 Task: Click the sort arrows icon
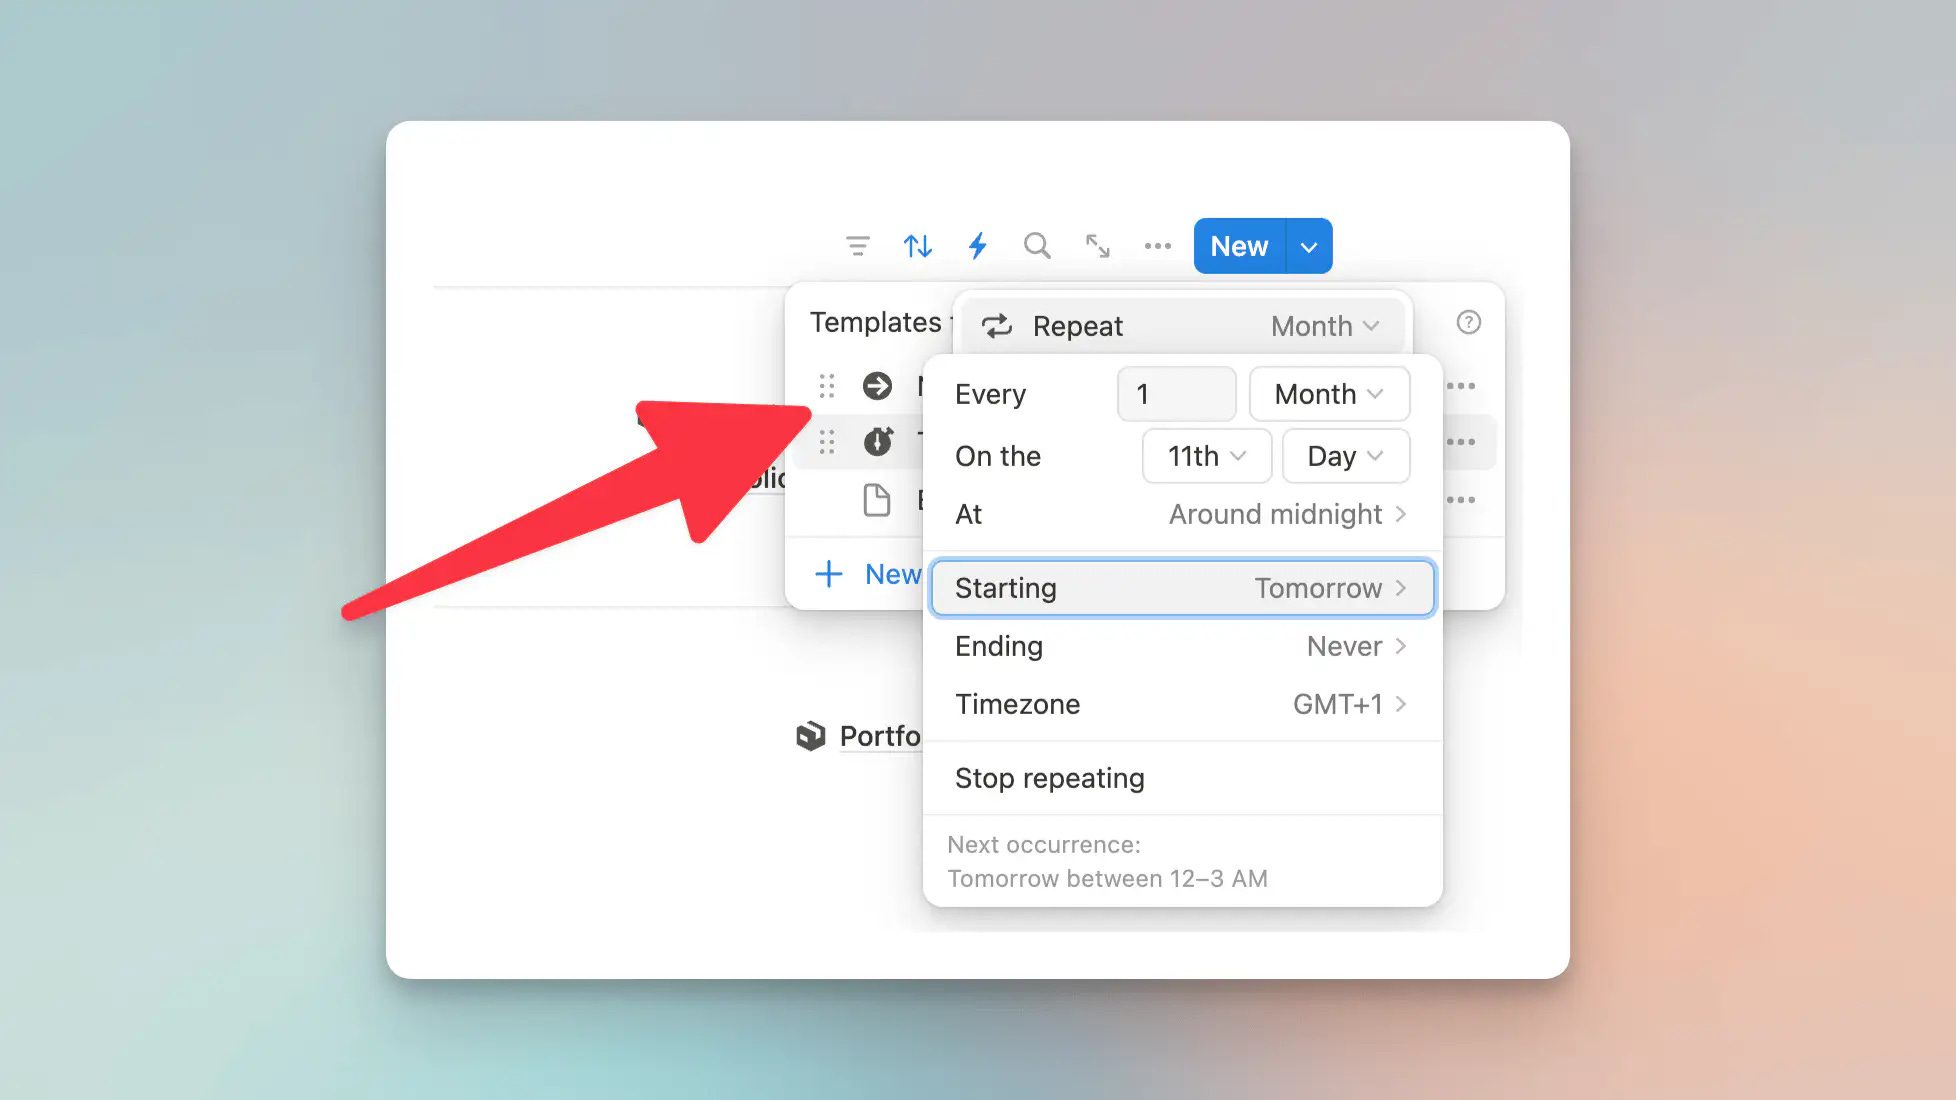pyautogui.click(x=917, y=246)
